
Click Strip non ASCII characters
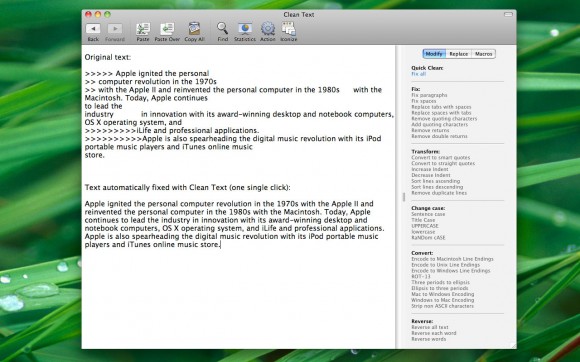(442, 306)
